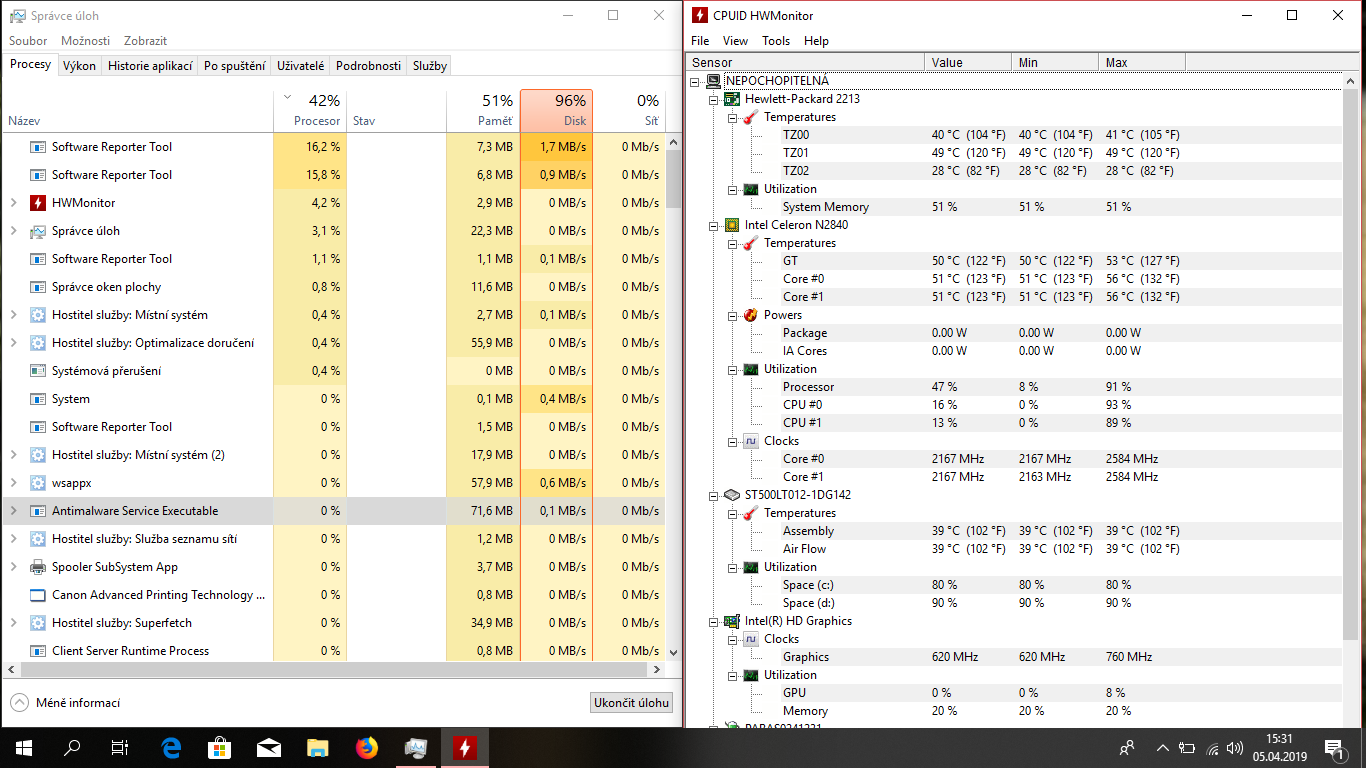Sort processes by the Disk column
This screenshot has height=768, width=1366.
[557, 110]
